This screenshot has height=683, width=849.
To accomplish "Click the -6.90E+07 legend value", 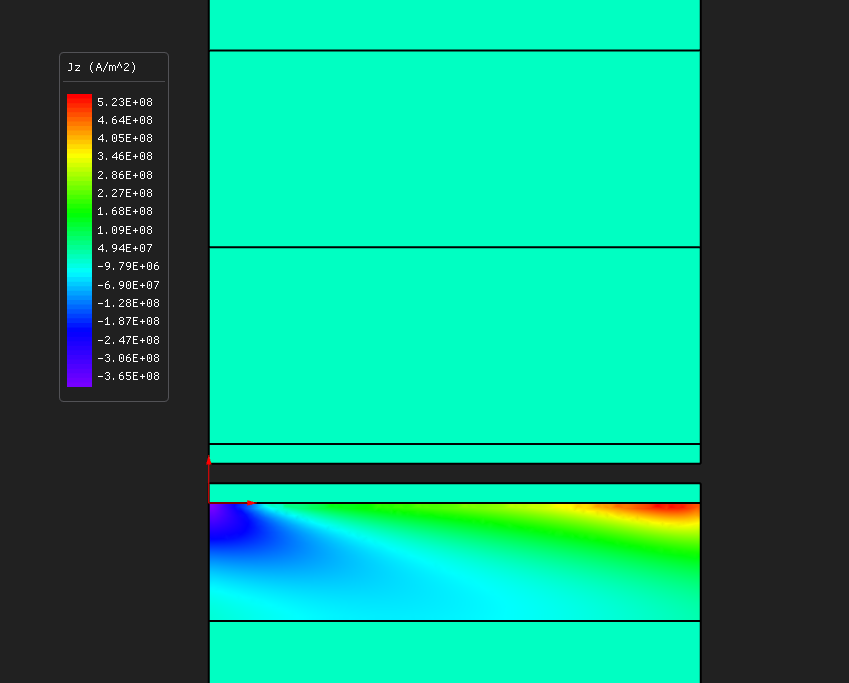I will coord(128,285).
